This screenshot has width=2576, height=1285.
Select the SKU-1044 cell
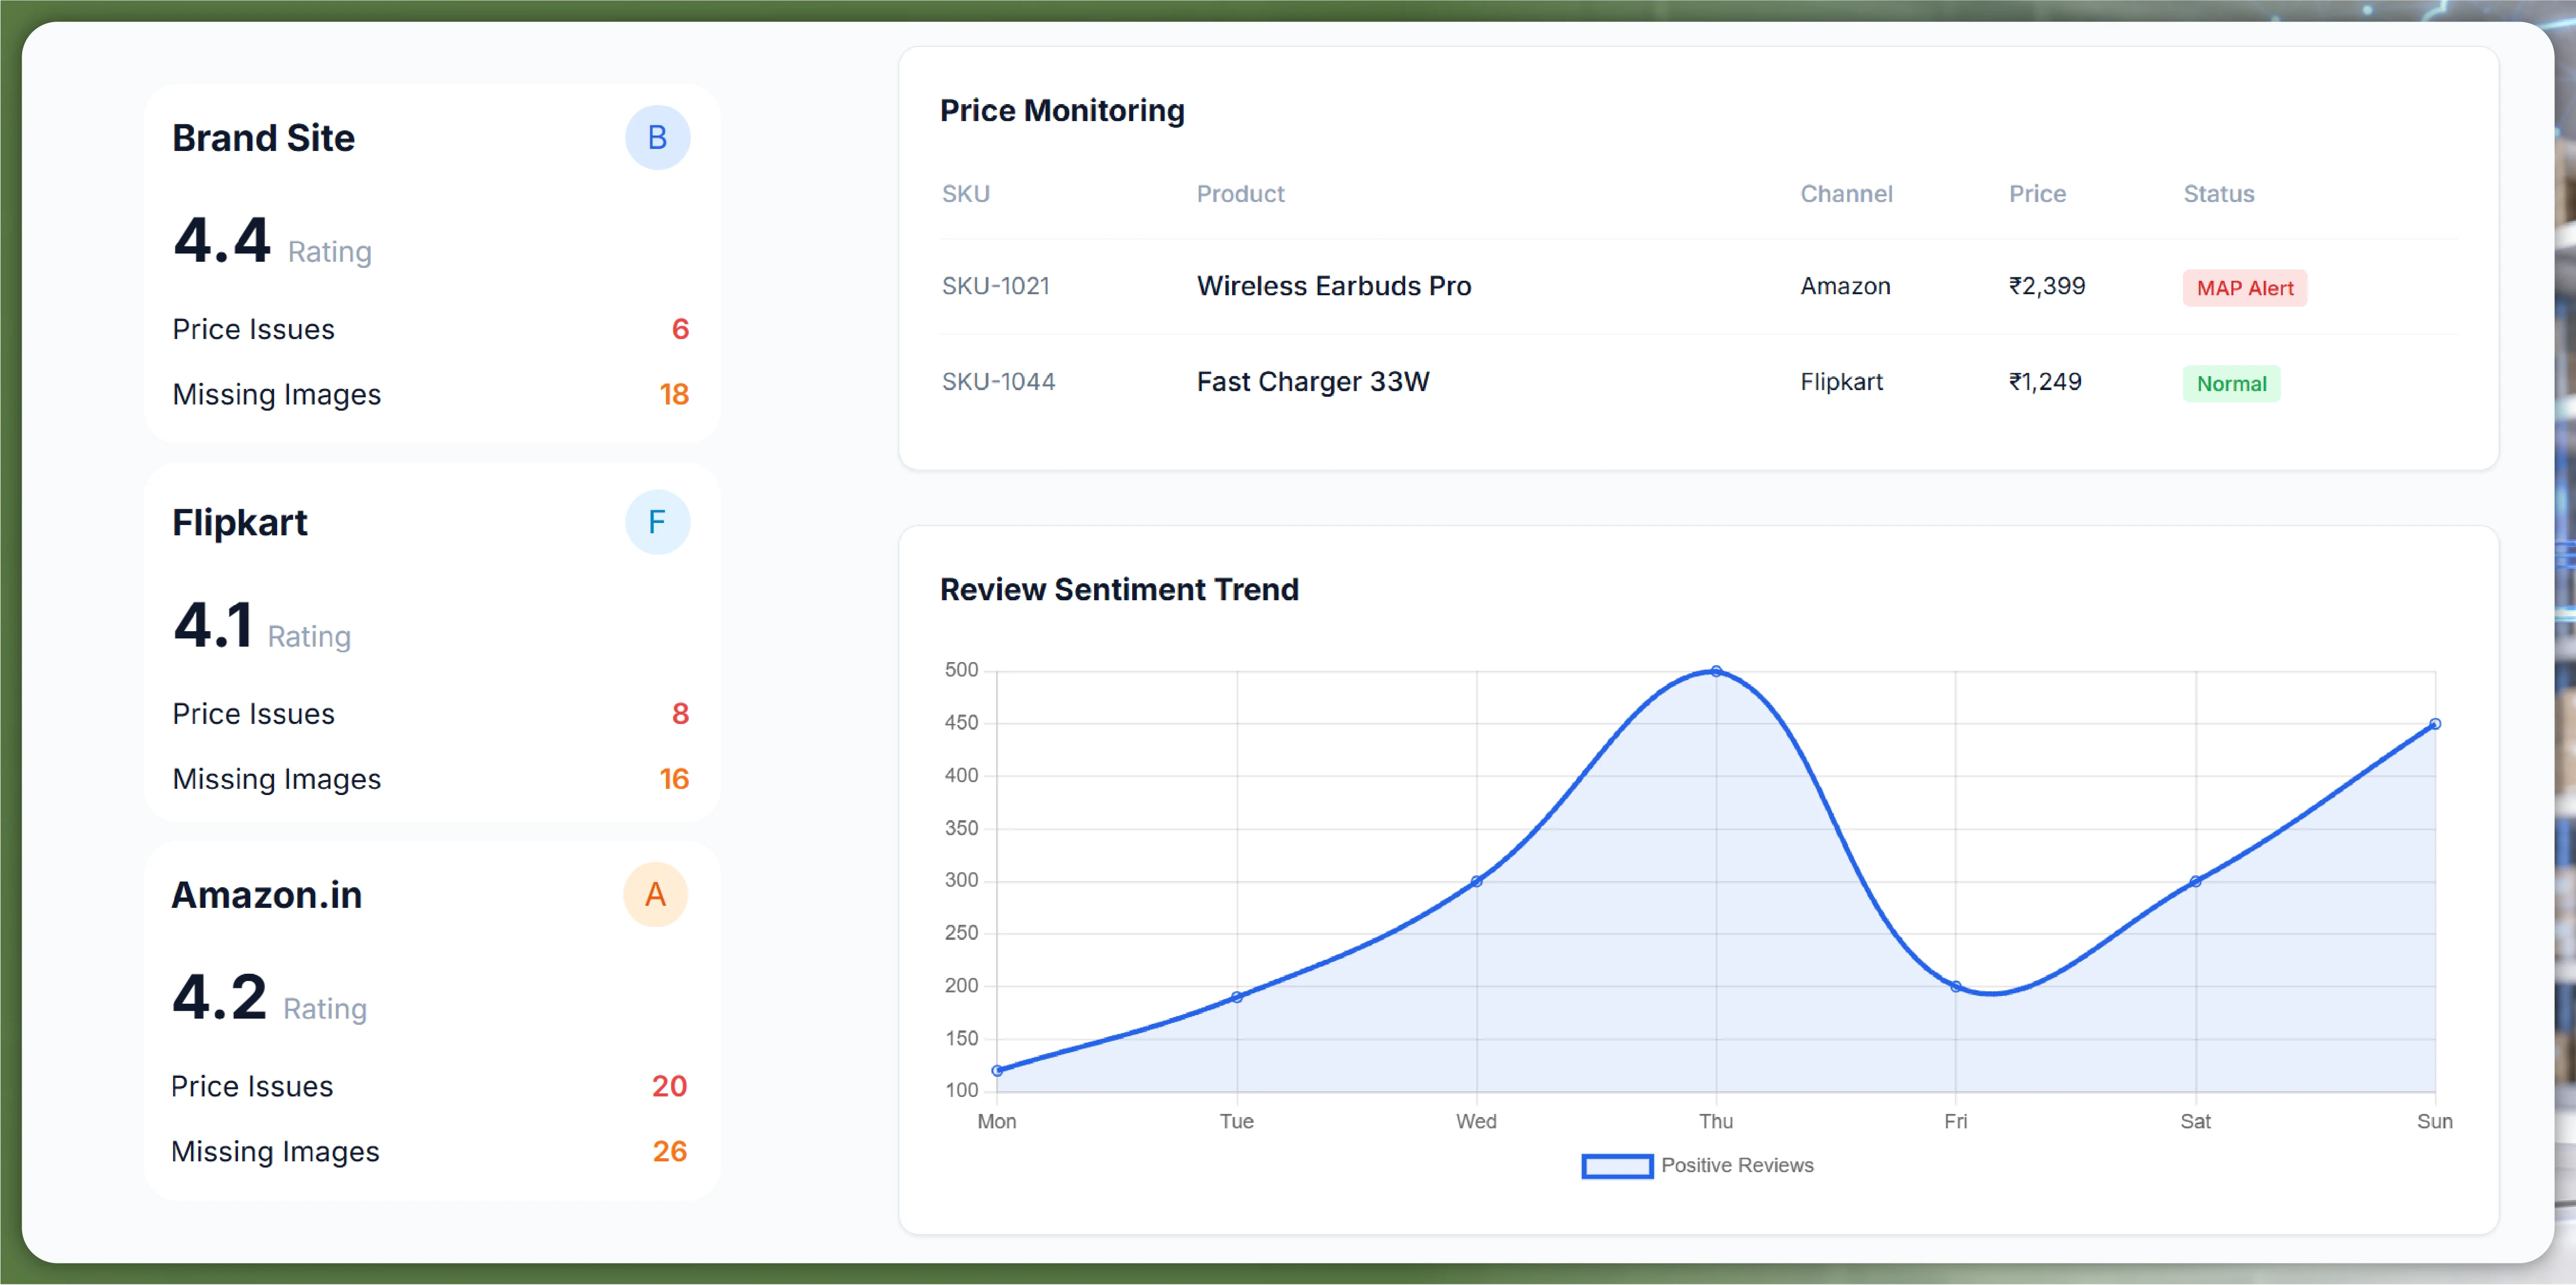tap(998, 382)
